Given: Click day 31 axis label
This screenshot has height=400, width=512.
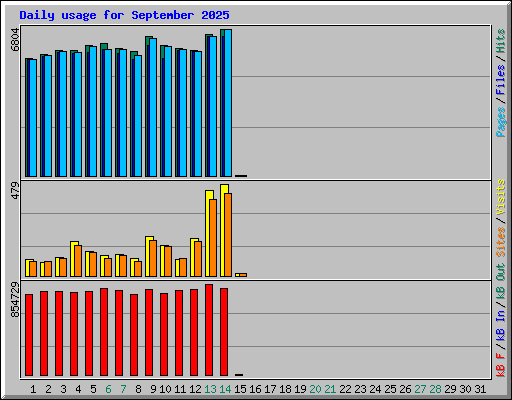Looking at the screenshot, I should (x=480, y=389).
